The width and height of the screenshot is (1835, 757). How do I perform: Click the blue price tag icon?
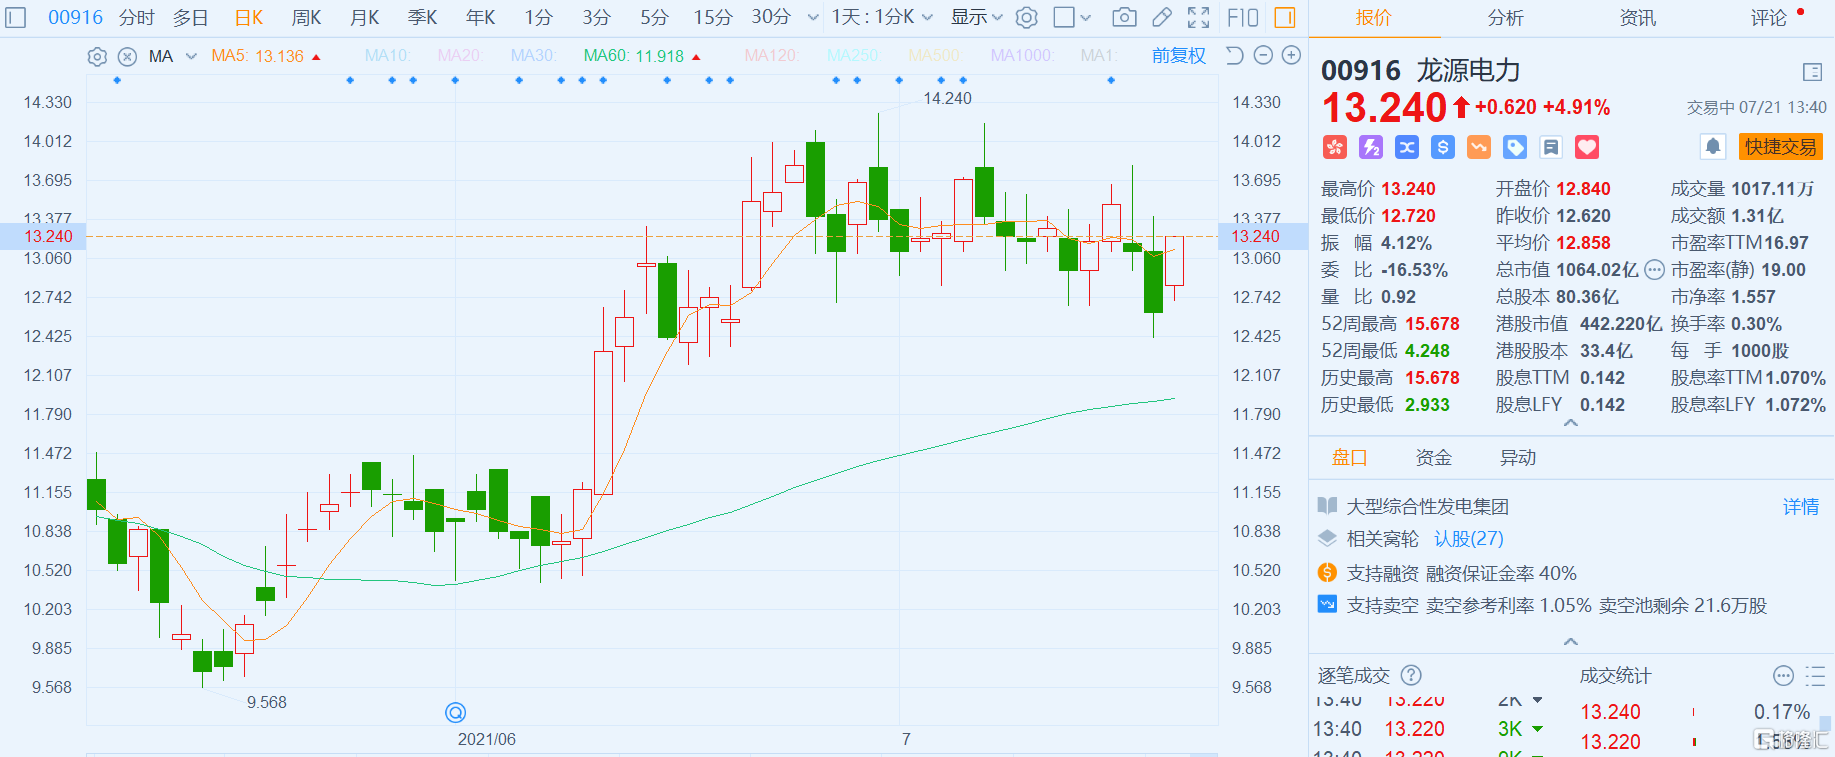tap(1515, 147)
